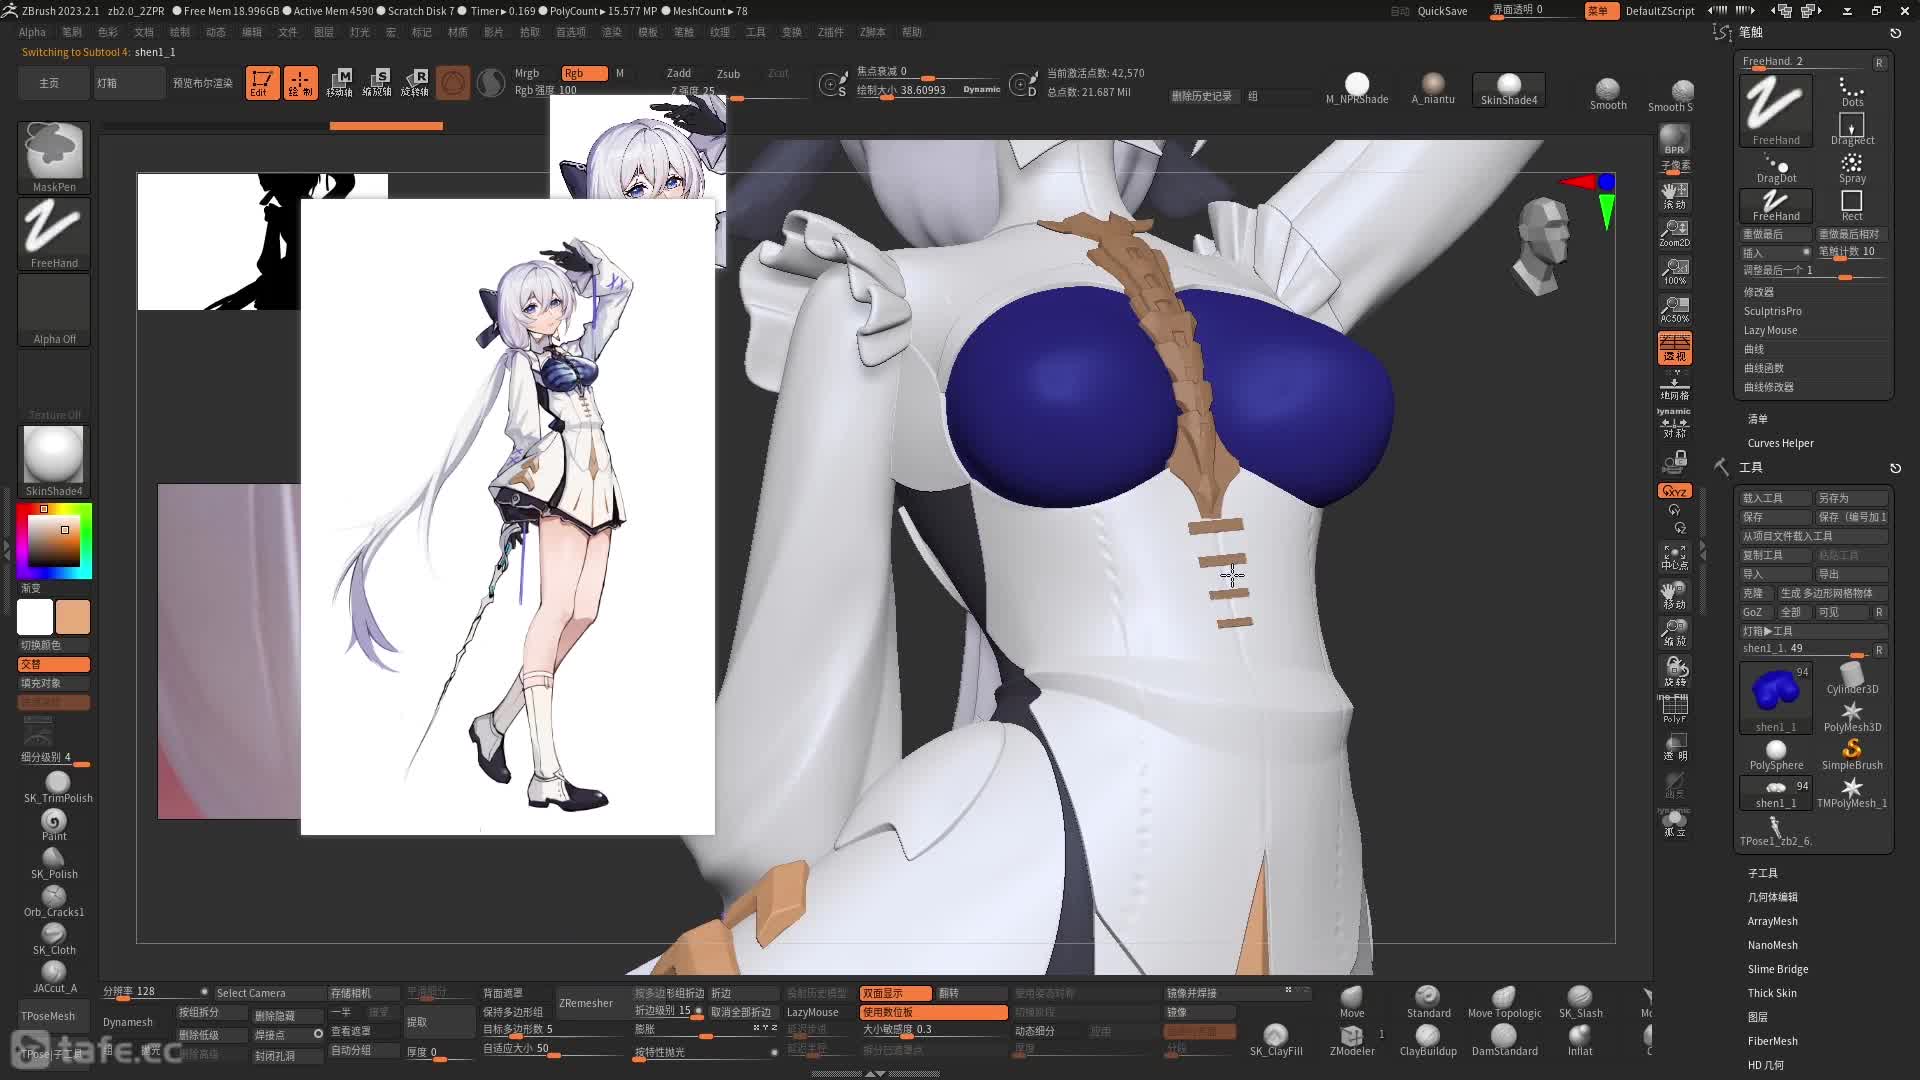
Task: Pick a hue in the color picker square
Action: 54,541
